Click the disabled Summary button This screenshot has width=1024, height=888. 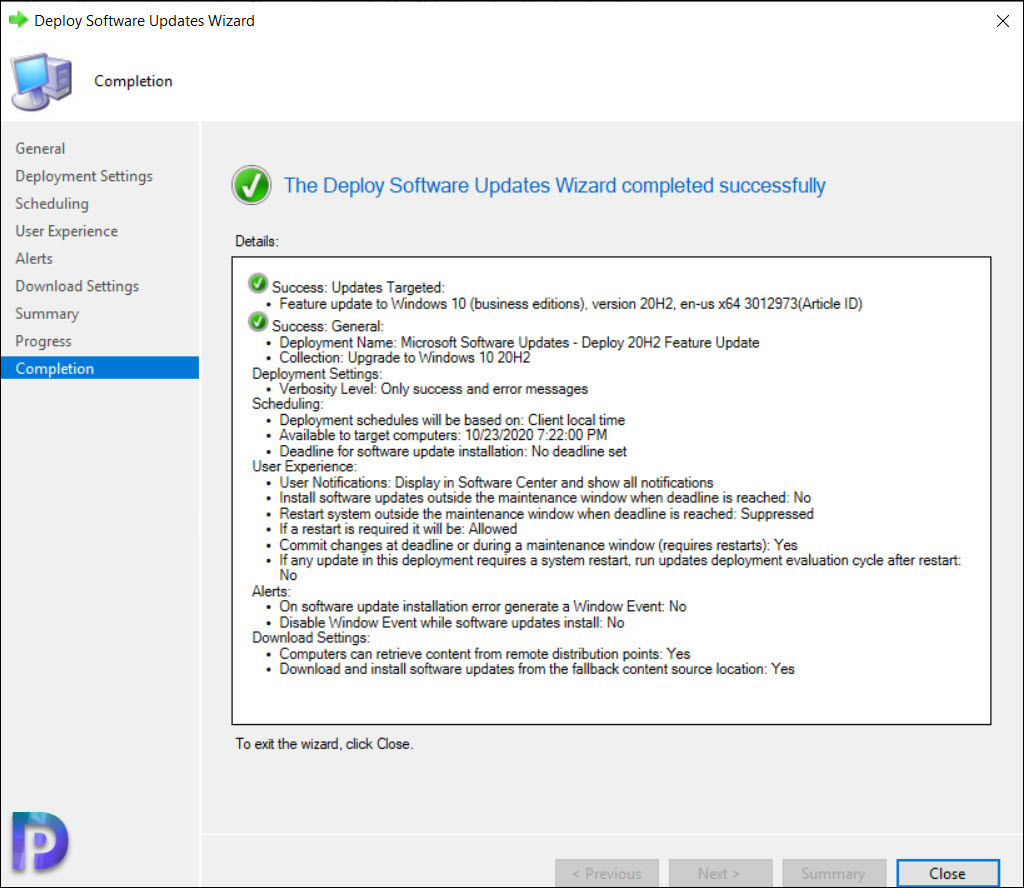pyautogui.click(x=834, y=873)
